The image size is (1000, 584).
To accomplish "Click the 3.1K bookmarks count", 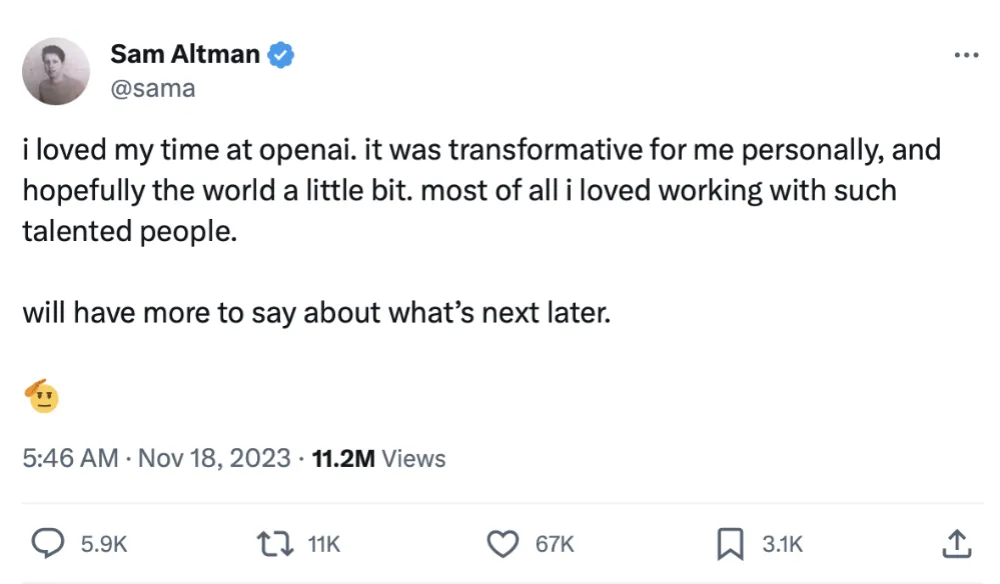I will click(782, 544).
